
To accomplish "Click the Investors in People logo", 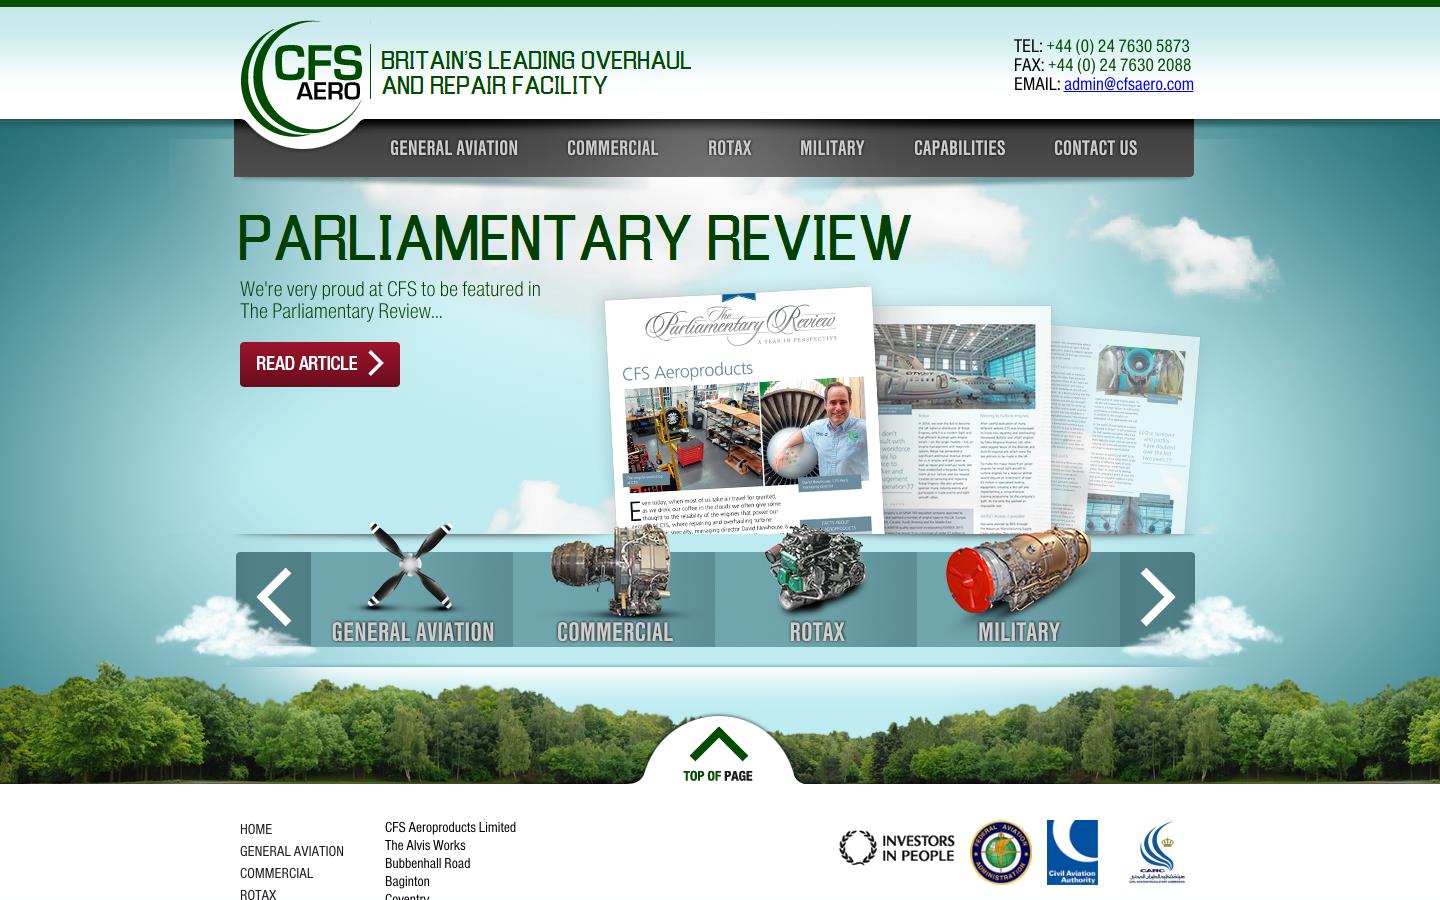I will (897, 848).
